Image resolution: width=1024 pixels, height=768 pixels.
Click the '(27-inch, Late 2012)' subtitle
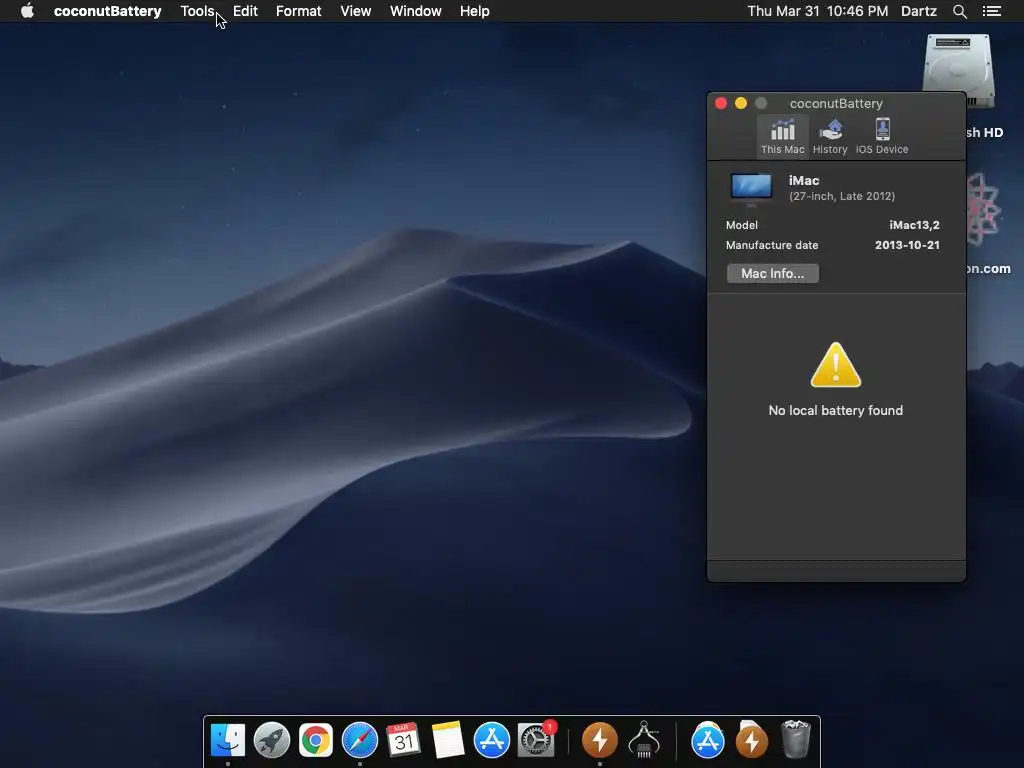842,197
